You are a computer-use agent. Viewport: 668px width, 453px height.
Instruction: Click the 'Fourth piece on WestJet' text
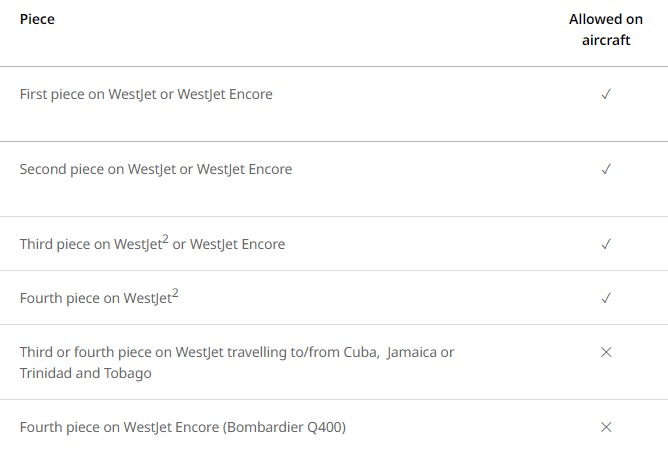tap(95, 298)
